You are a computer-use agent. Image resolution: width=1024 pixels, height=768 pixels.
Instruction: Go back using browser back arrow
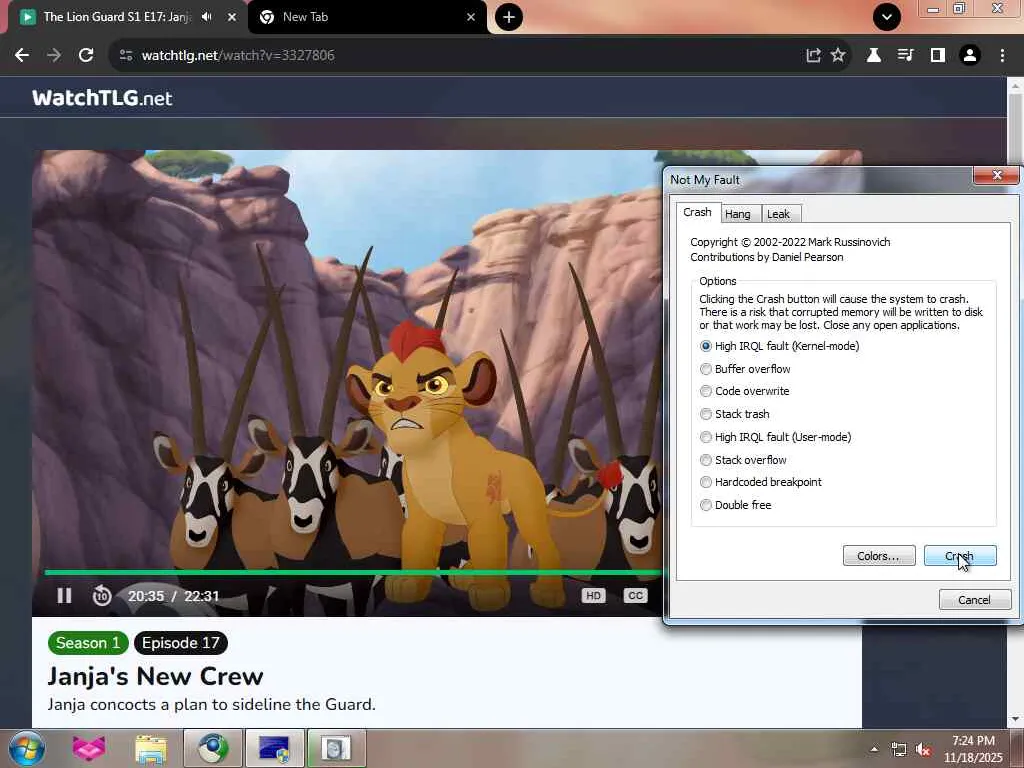pos(22,56)
